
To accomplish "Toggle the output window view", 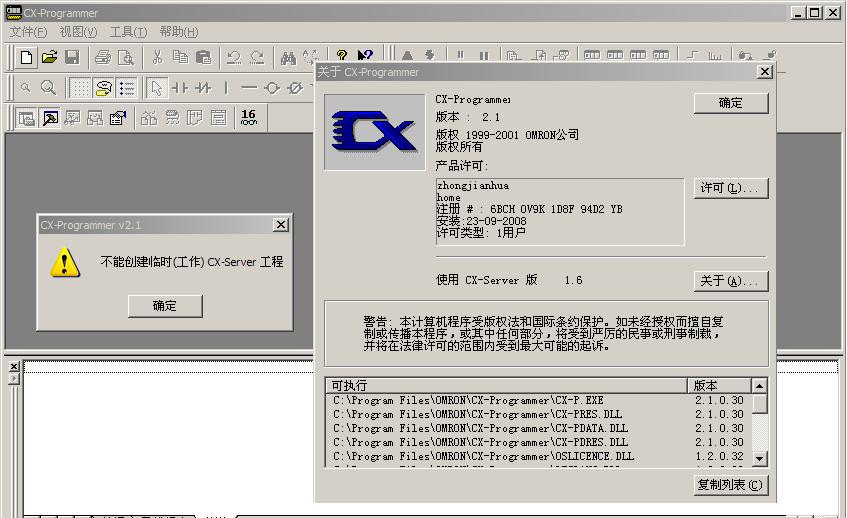I will (x=50, y=118).
